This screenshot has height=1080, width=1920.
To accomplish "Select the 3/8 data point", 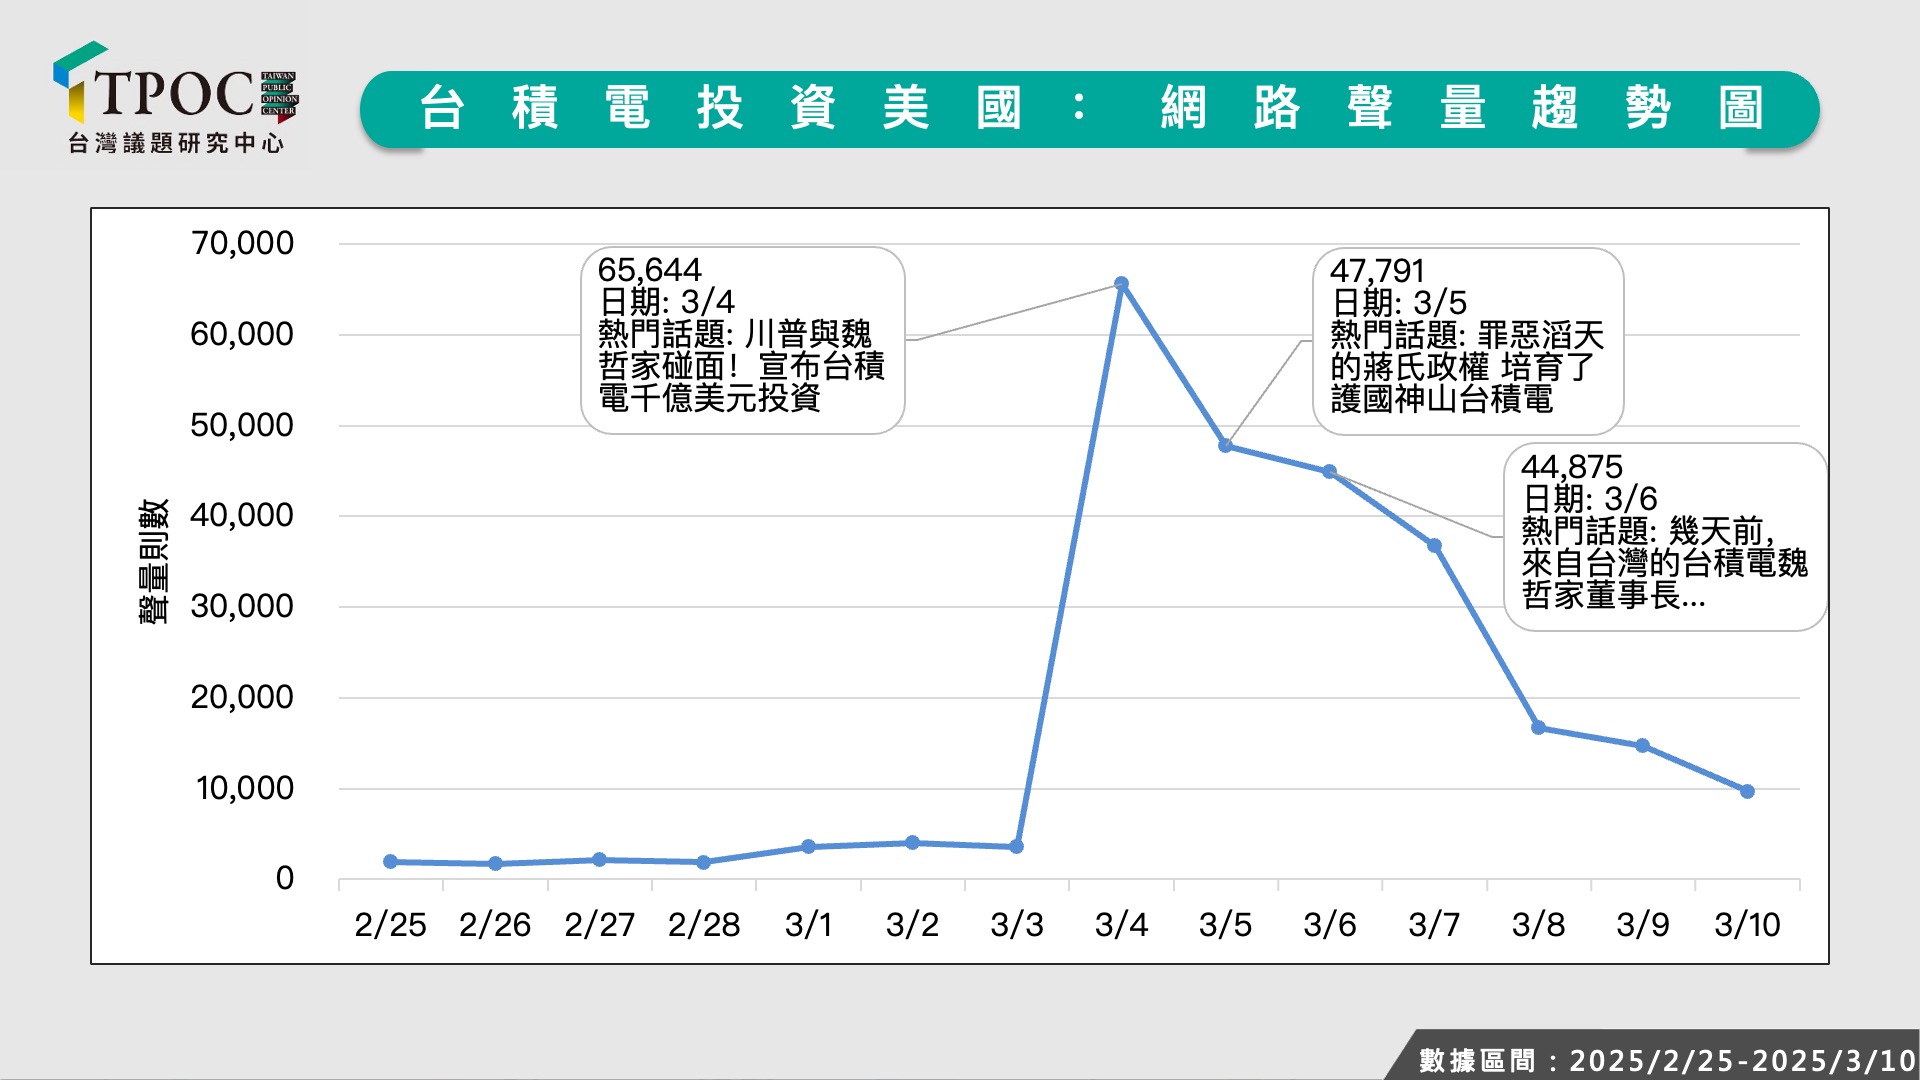I will point(1538,728).
